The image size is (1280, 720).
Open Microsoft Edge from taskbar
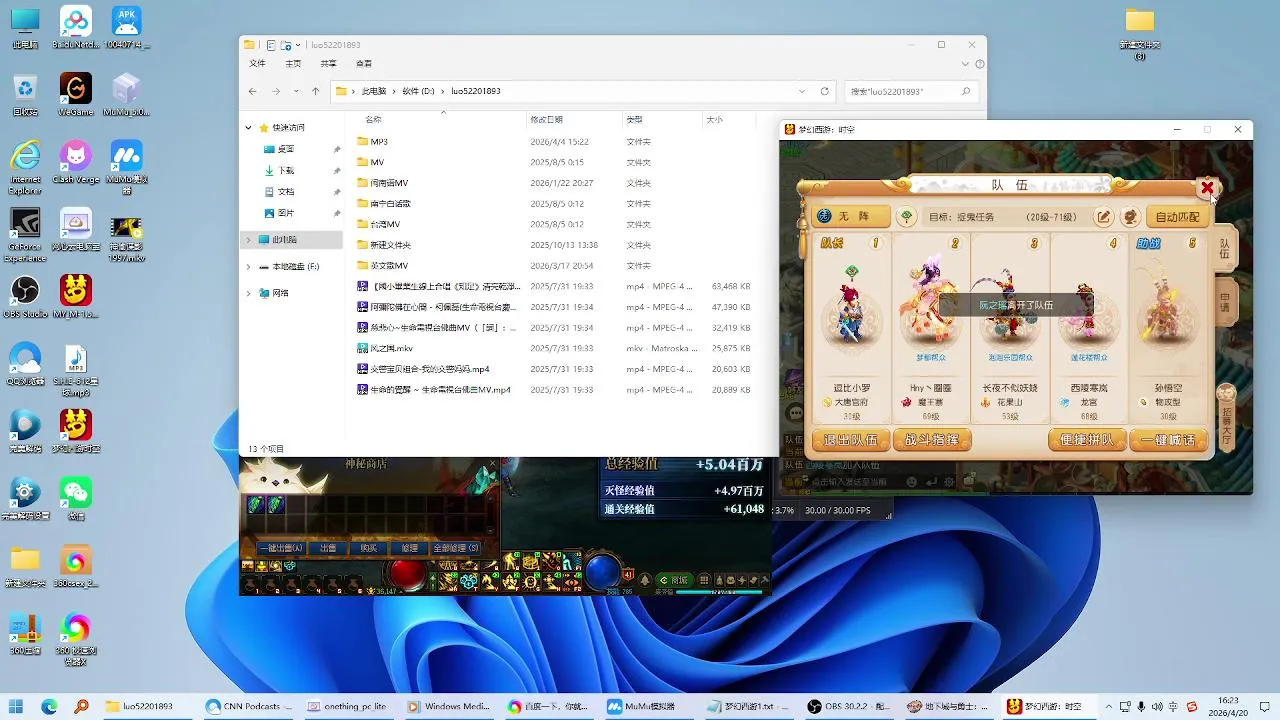pyautogui.click(x=49, y=706)
